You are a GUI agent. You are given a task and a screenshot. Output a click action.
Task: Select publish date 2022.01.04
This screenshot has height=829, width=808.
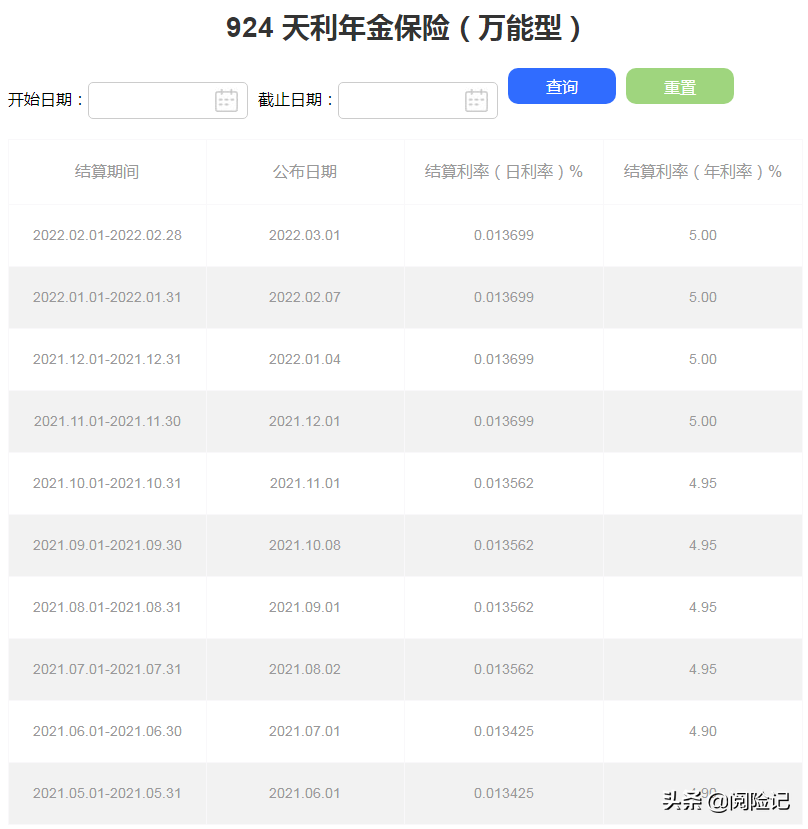(x=305, y=359)
